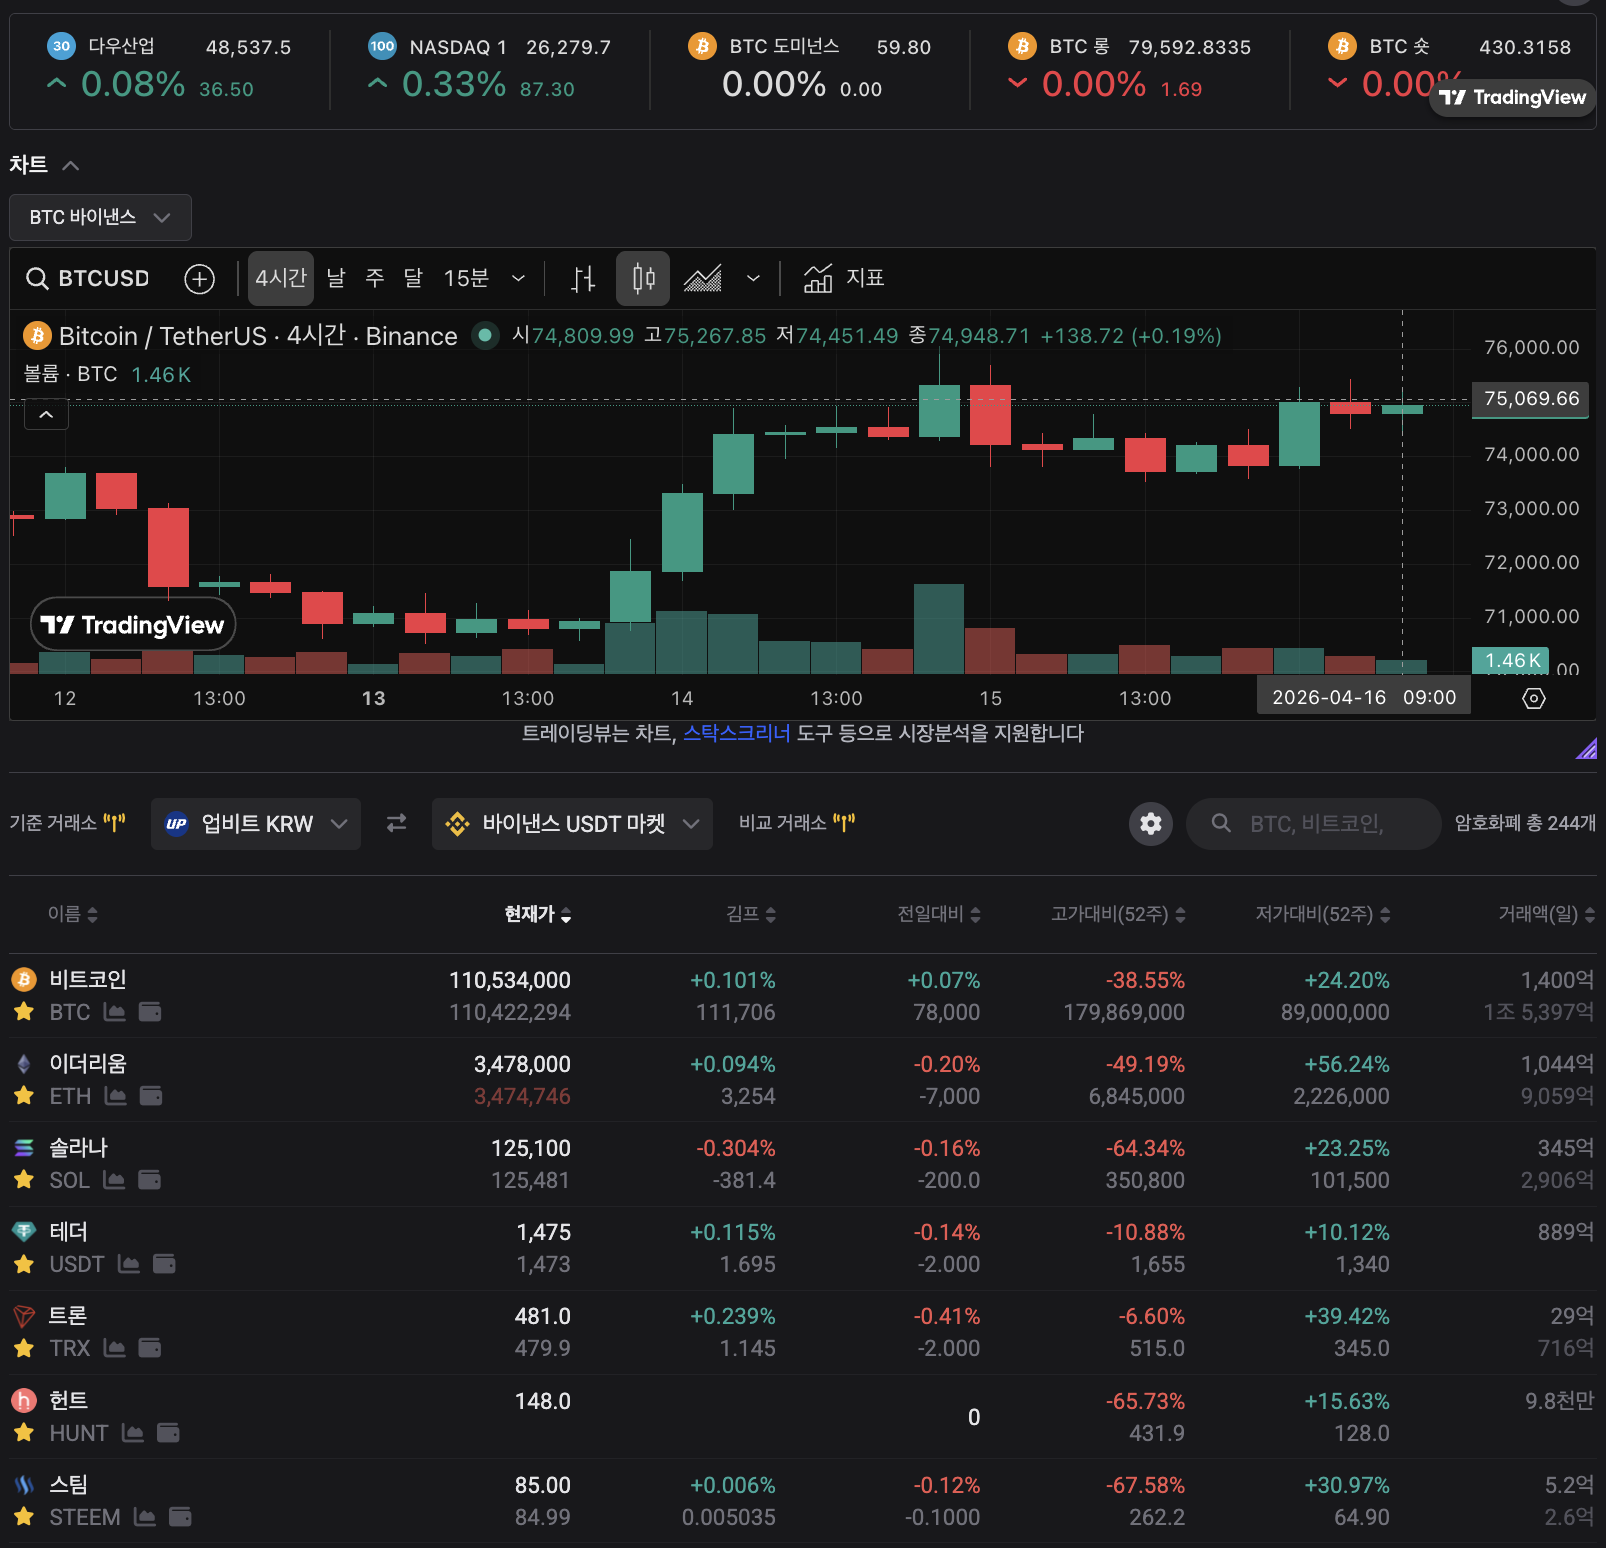Swap base and compare exchanges

point(397,823)
